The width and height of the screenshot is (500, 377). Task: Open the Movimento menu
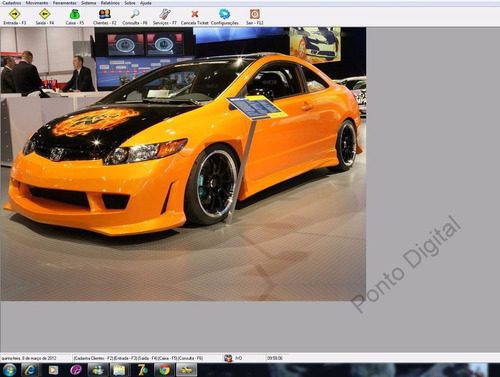pyautogui.click(x=37, y=3)
